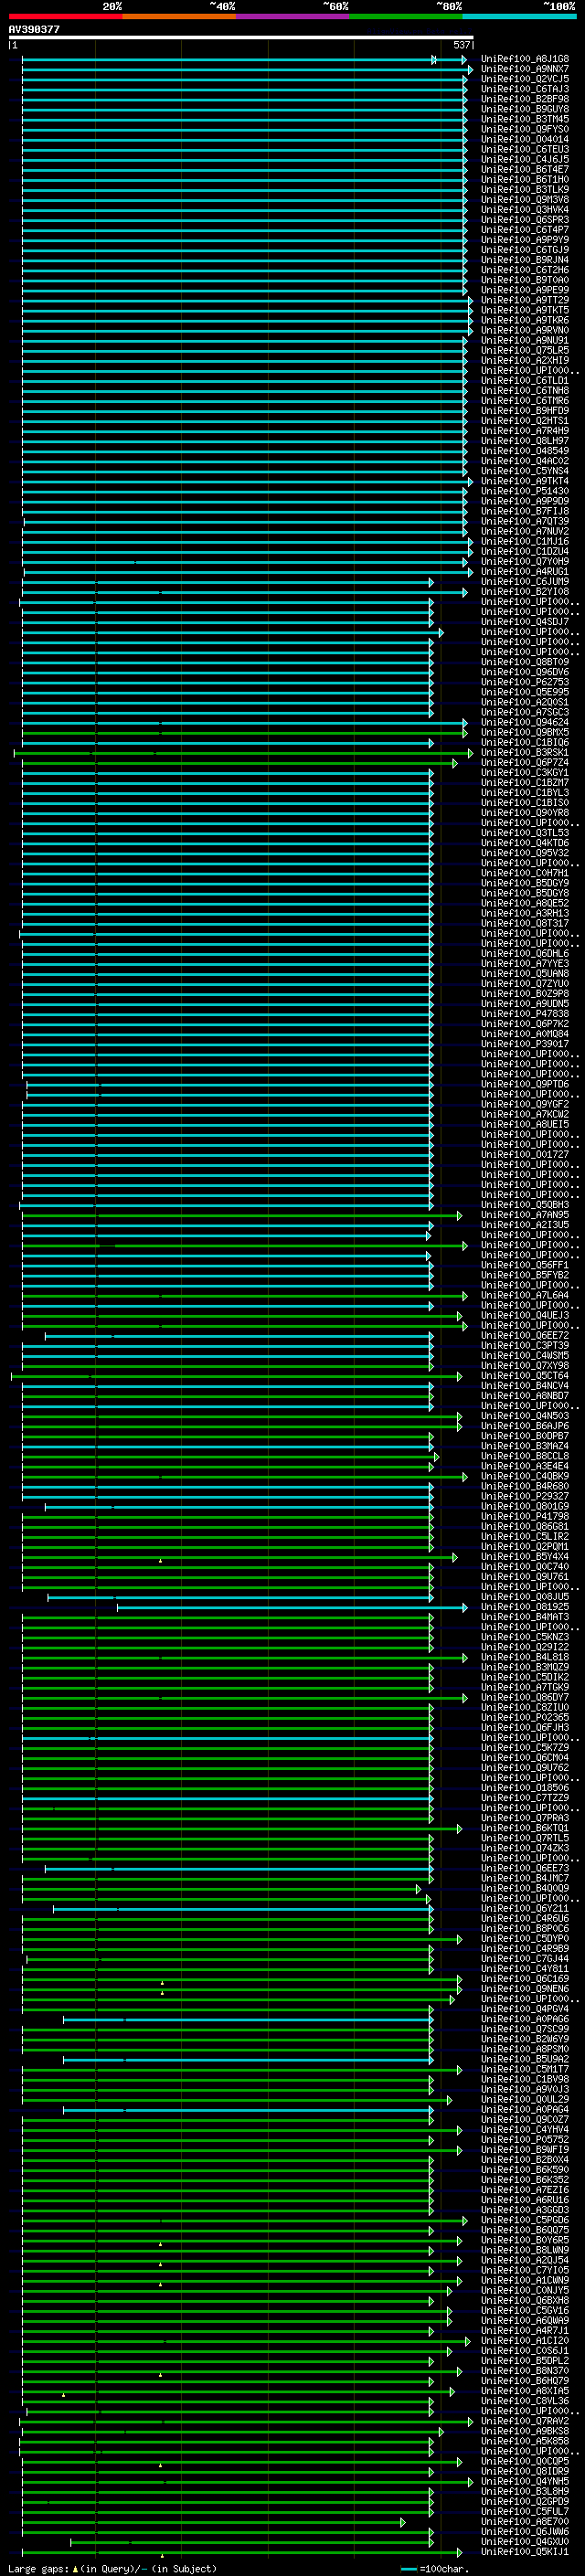This screenshot has width=585, height=2576.
Task: Select the UniRef100_B3TM45 label
Action: tap(525, 119)
